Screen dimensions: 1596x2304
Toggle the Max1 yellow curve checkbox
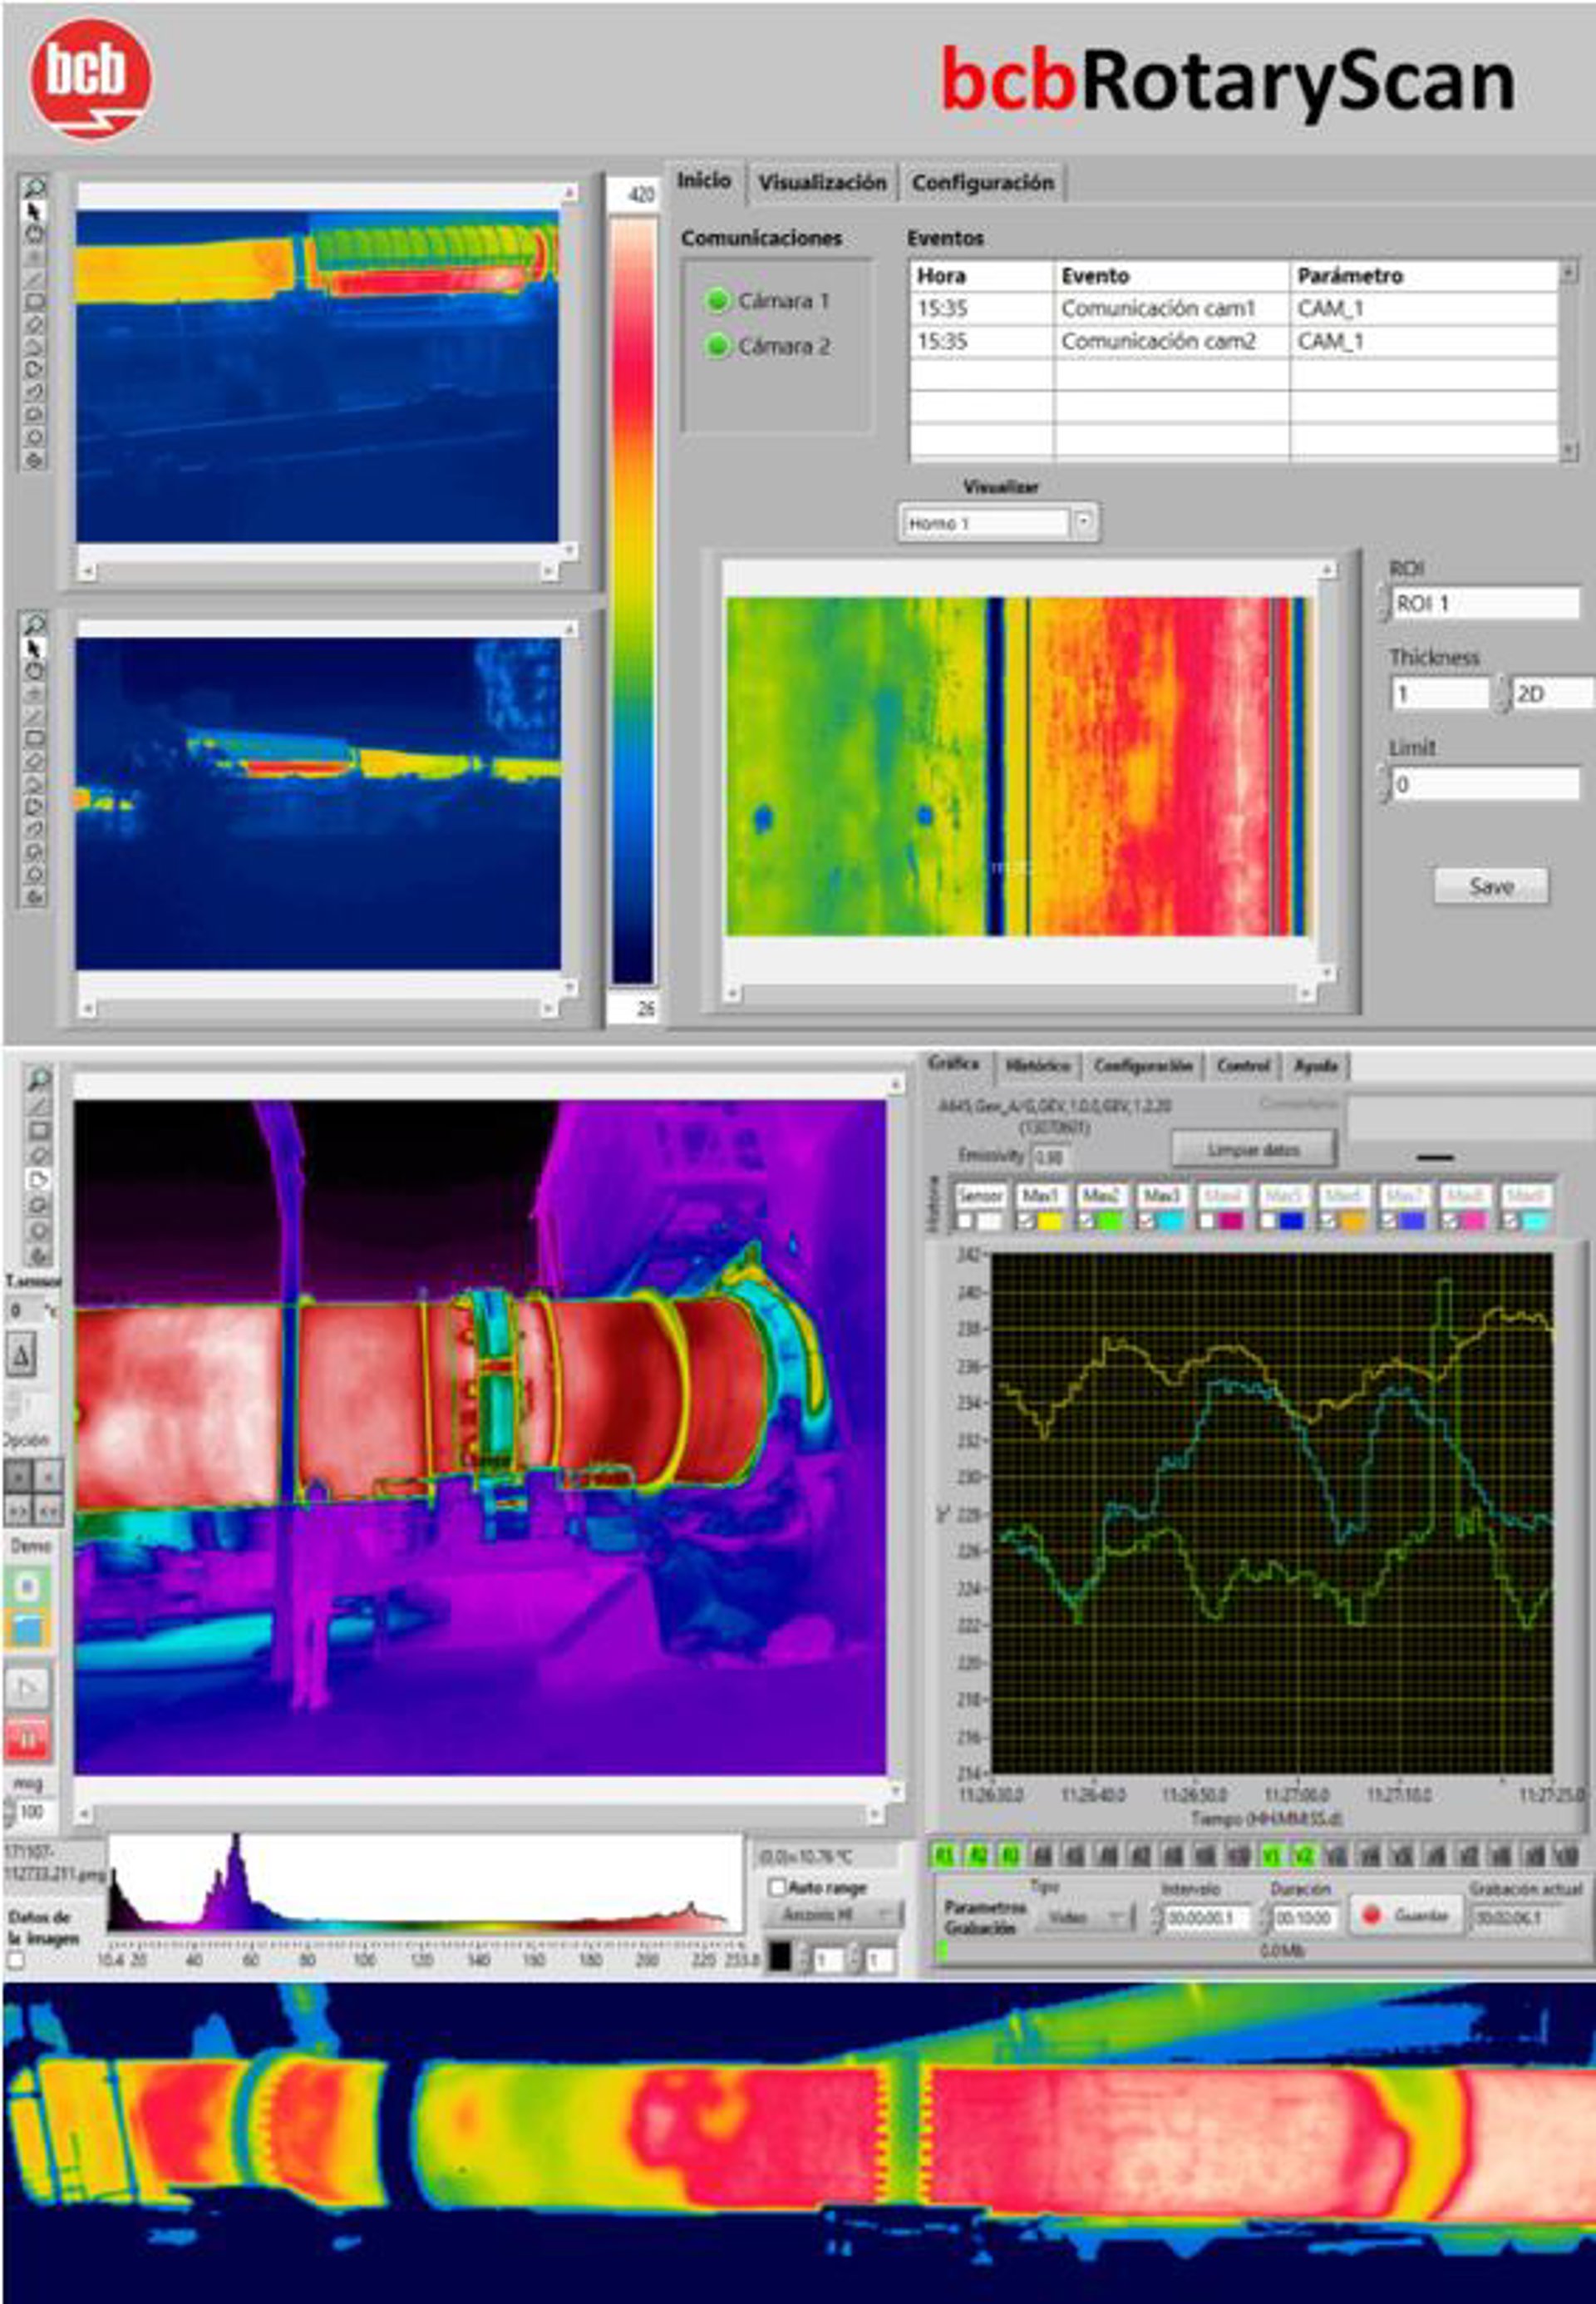(x=1025, y=1221)
